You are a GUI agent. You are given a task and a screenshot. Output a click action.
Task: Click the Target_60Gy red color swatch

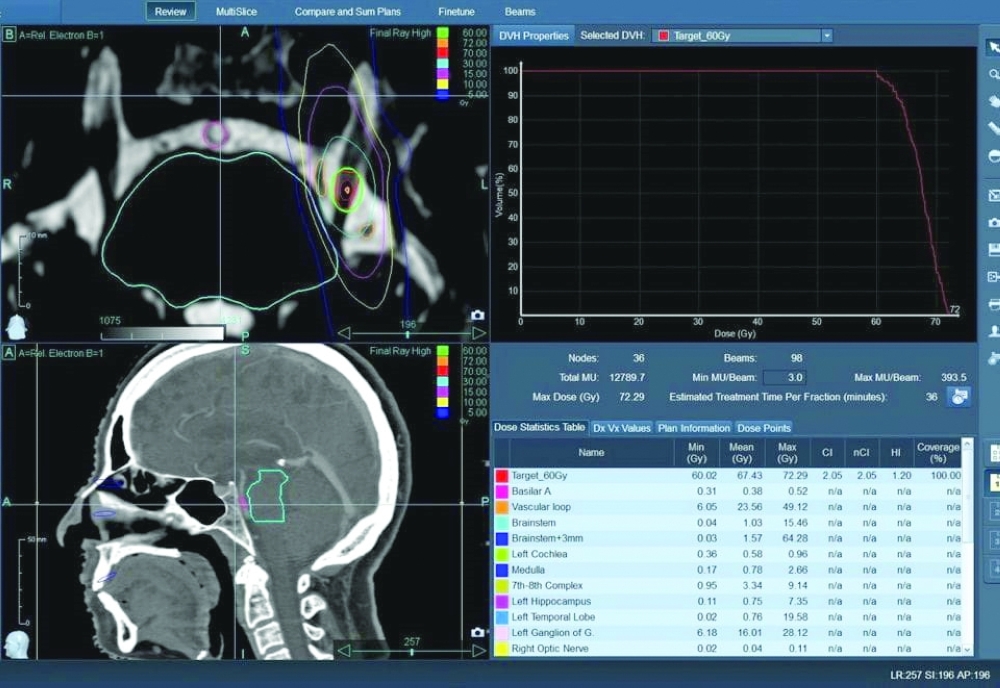501,476
